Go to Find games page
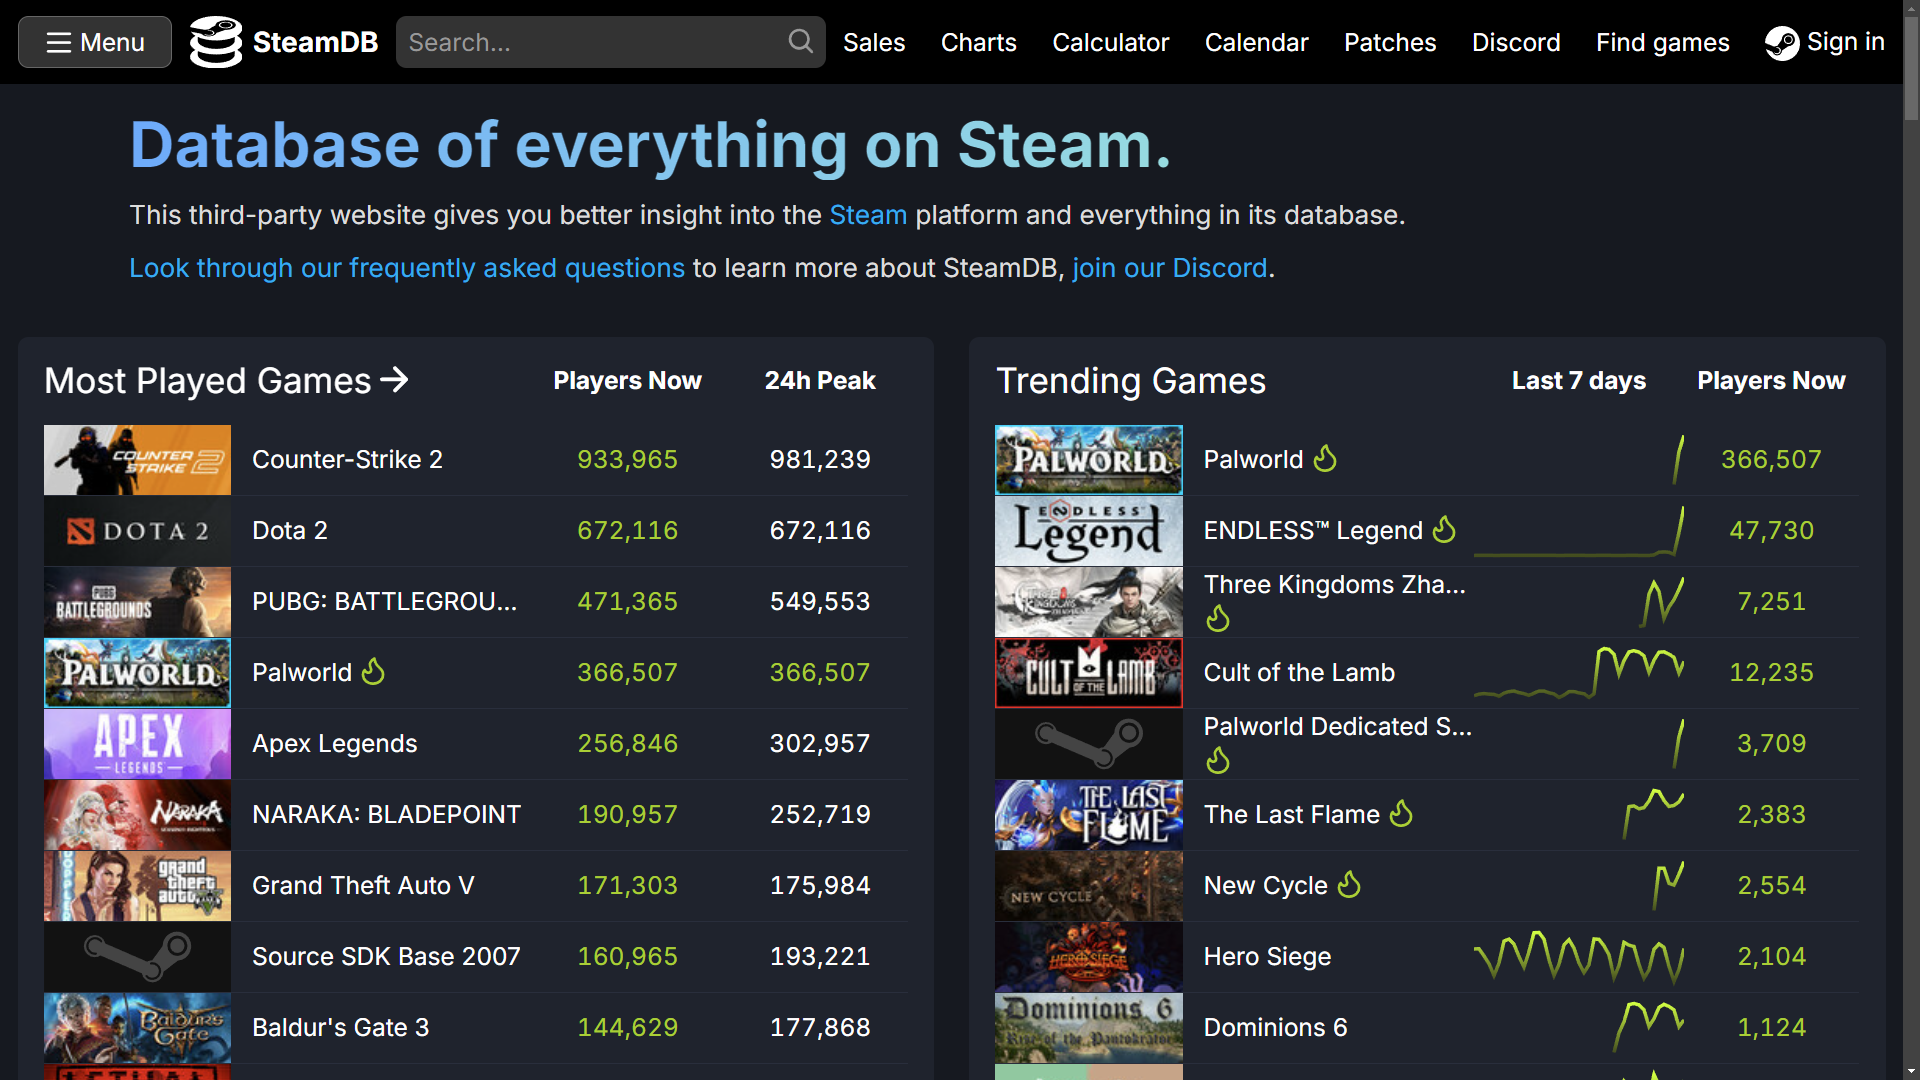This screenshot has height=1080, width=1920. click(1662, 42)
